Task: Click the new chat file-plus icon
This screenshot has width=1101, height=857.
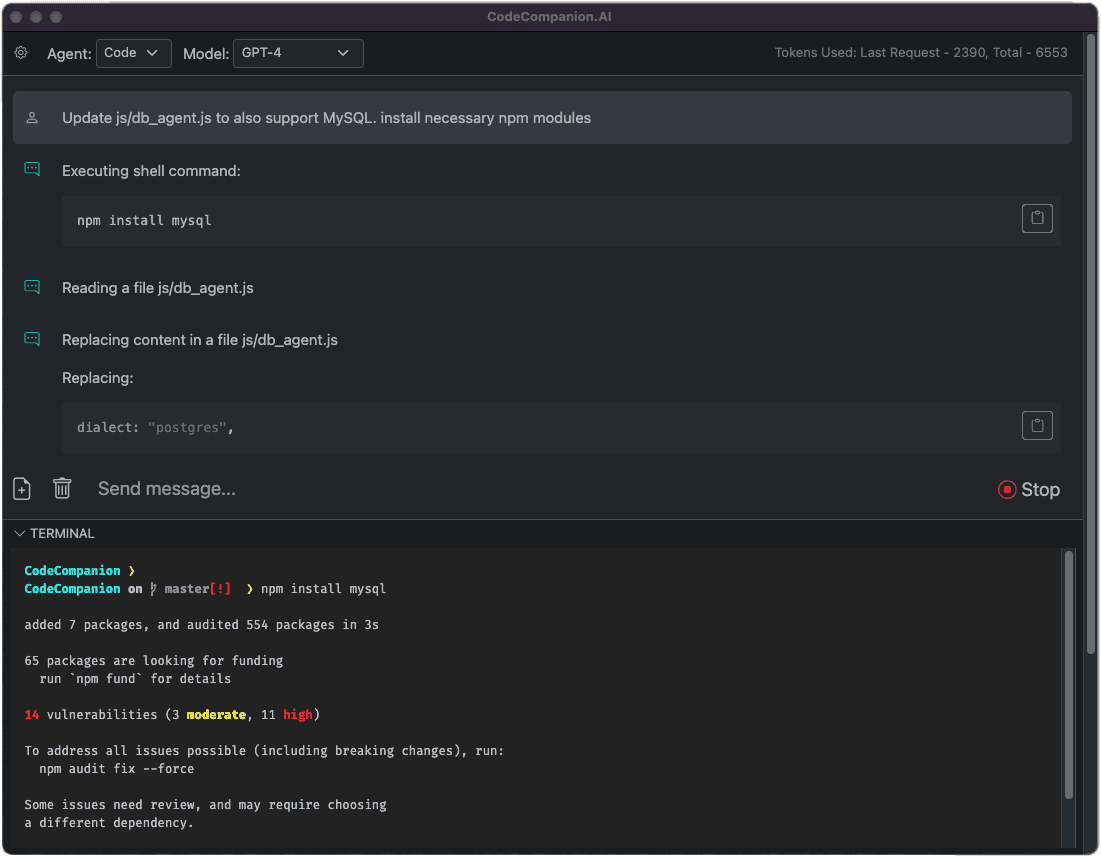Action: 22,489
